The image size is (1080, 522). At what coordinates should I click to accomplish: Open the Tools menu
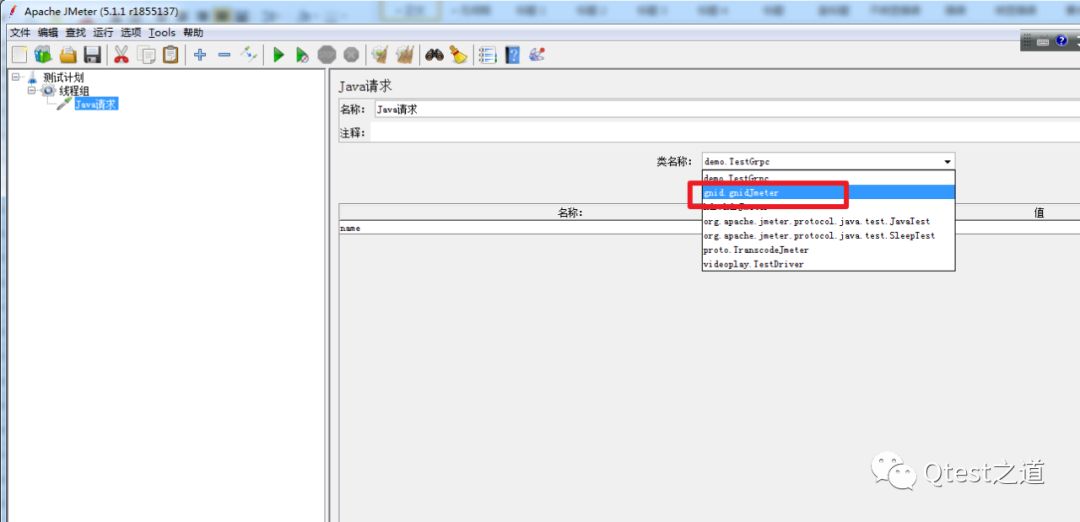click(162, 32)
